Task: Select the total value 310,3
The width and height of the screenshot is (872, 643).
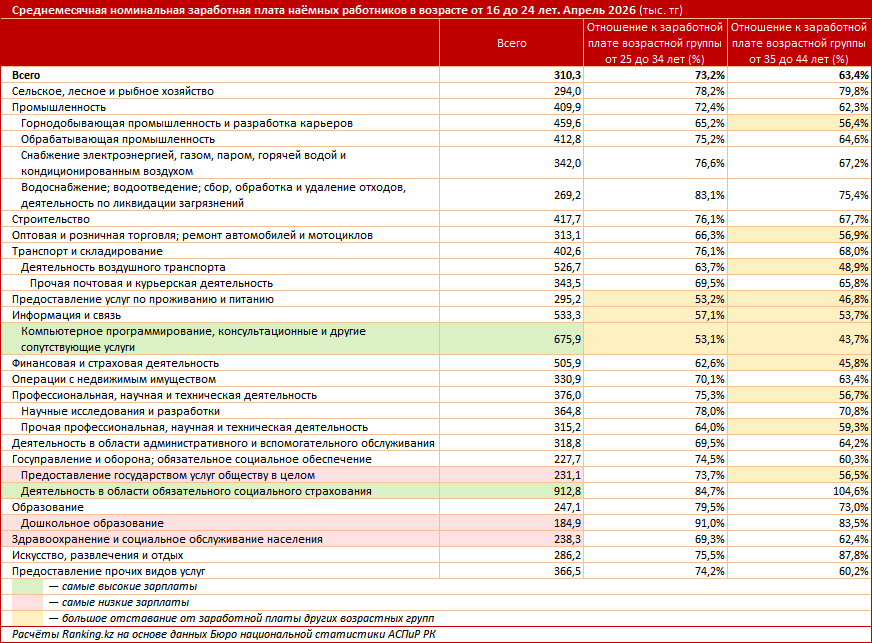Action: [567, 75]
